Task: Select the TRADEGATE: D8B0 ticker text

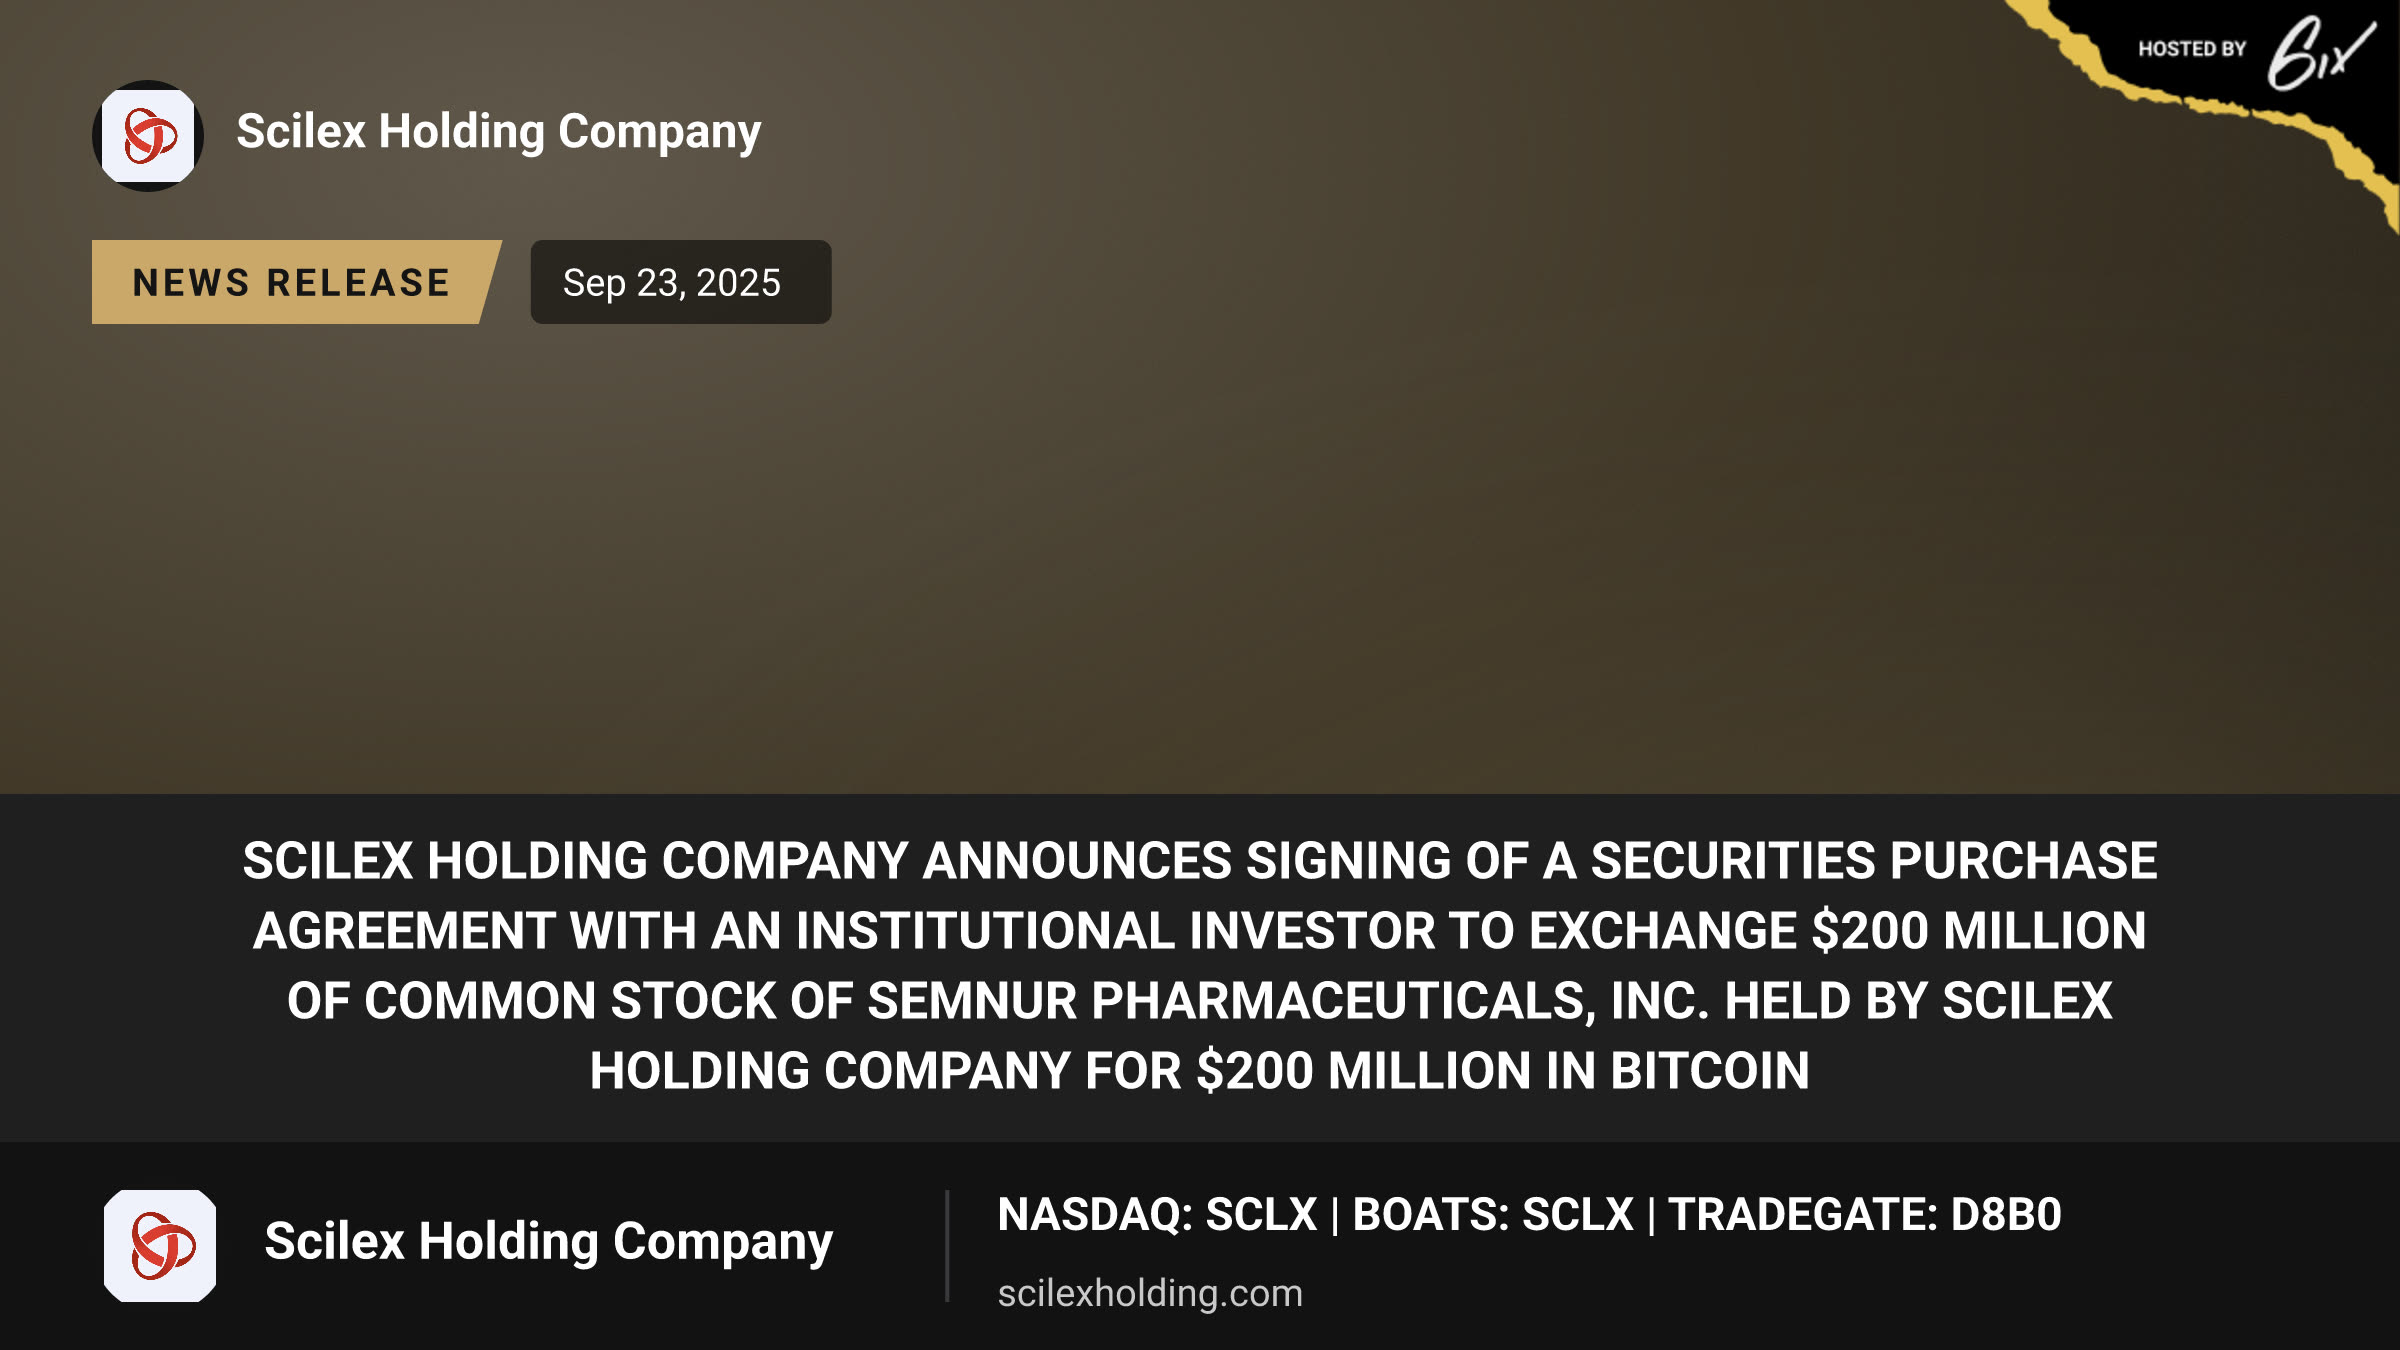Action: click(1865, 1215)
